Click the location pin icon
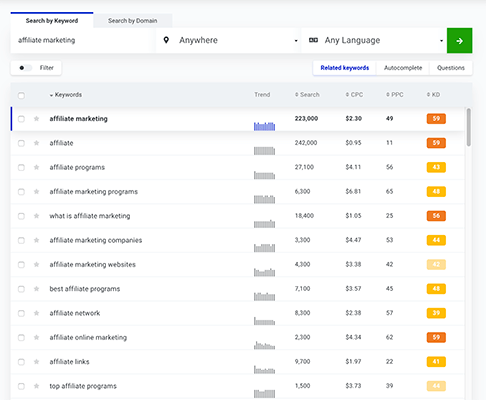Viewport: 486px width, 400px height. 166,40
